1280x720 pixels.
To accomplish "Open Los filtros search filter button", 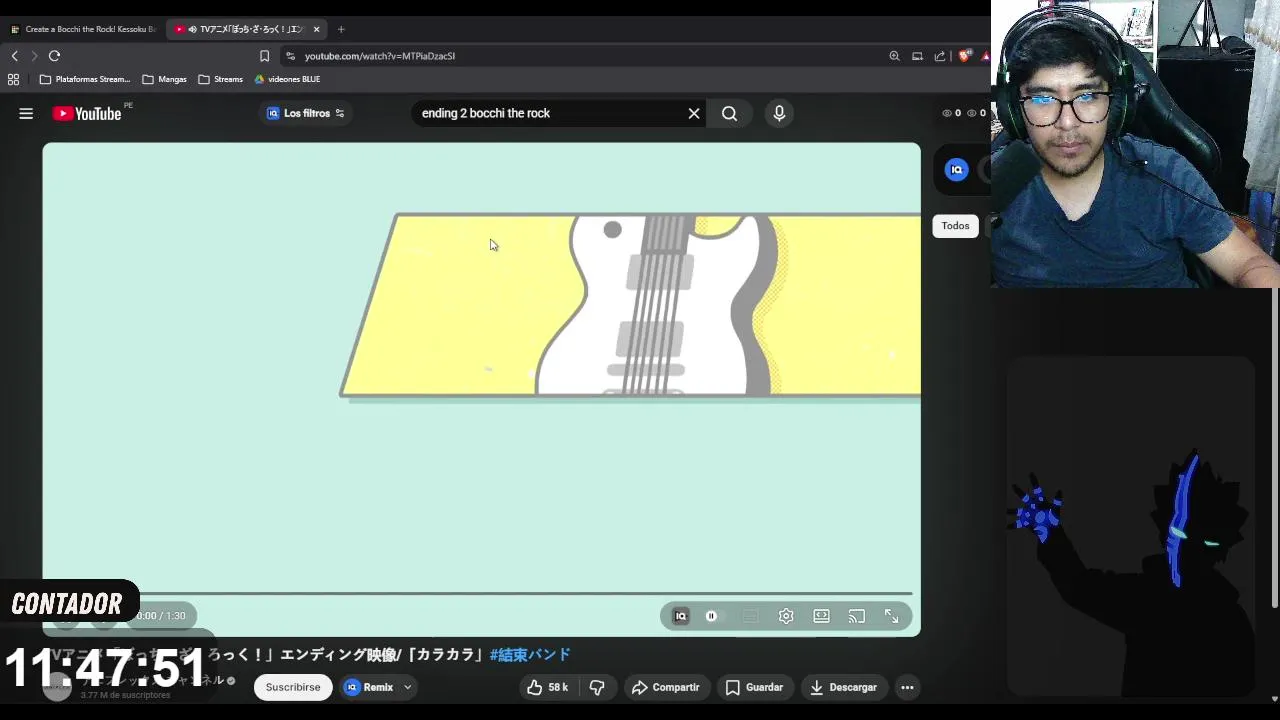I will (305, 113).
